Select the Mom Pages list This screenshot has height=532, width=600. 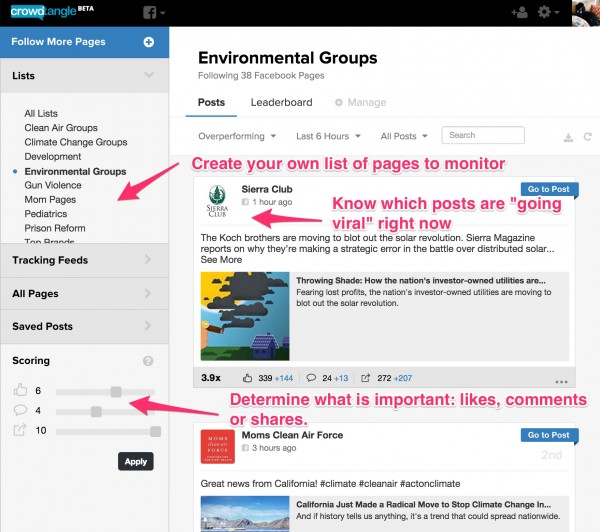coord(50,200)
